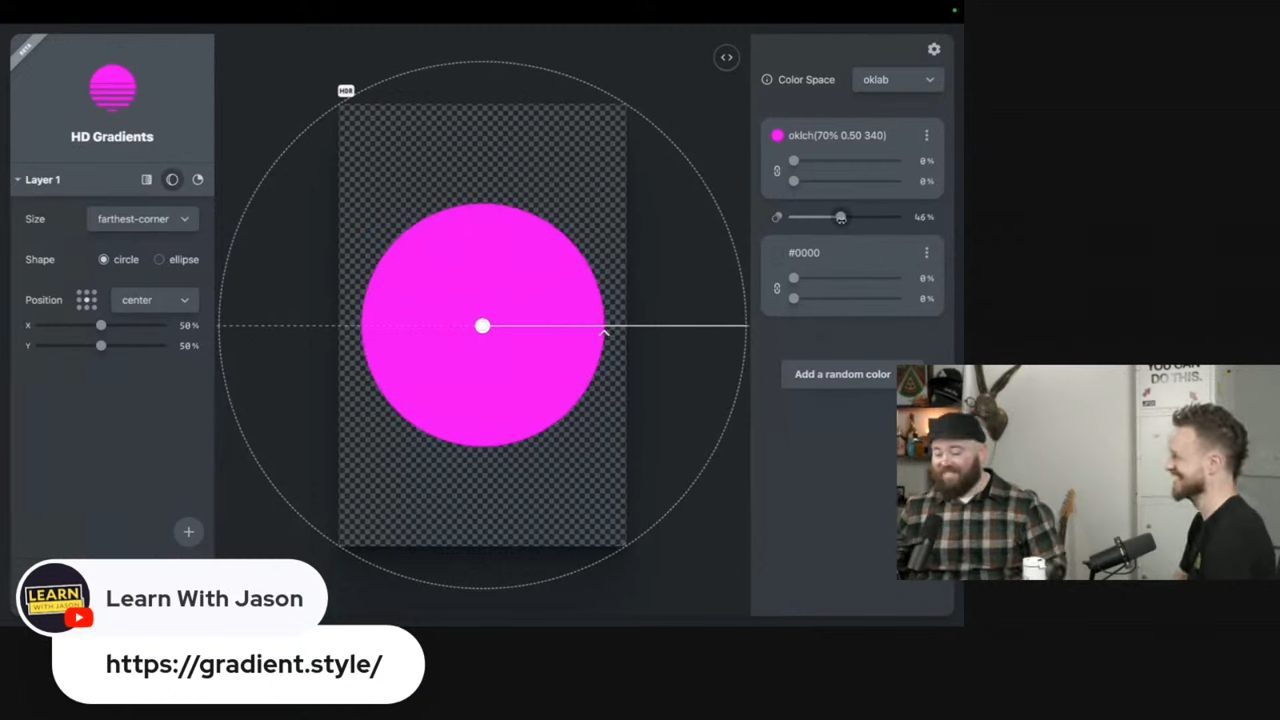Viewport: 1280px width, 720px height.
Task: Click the position grid picker icon
Action: (x=87, y=300)
